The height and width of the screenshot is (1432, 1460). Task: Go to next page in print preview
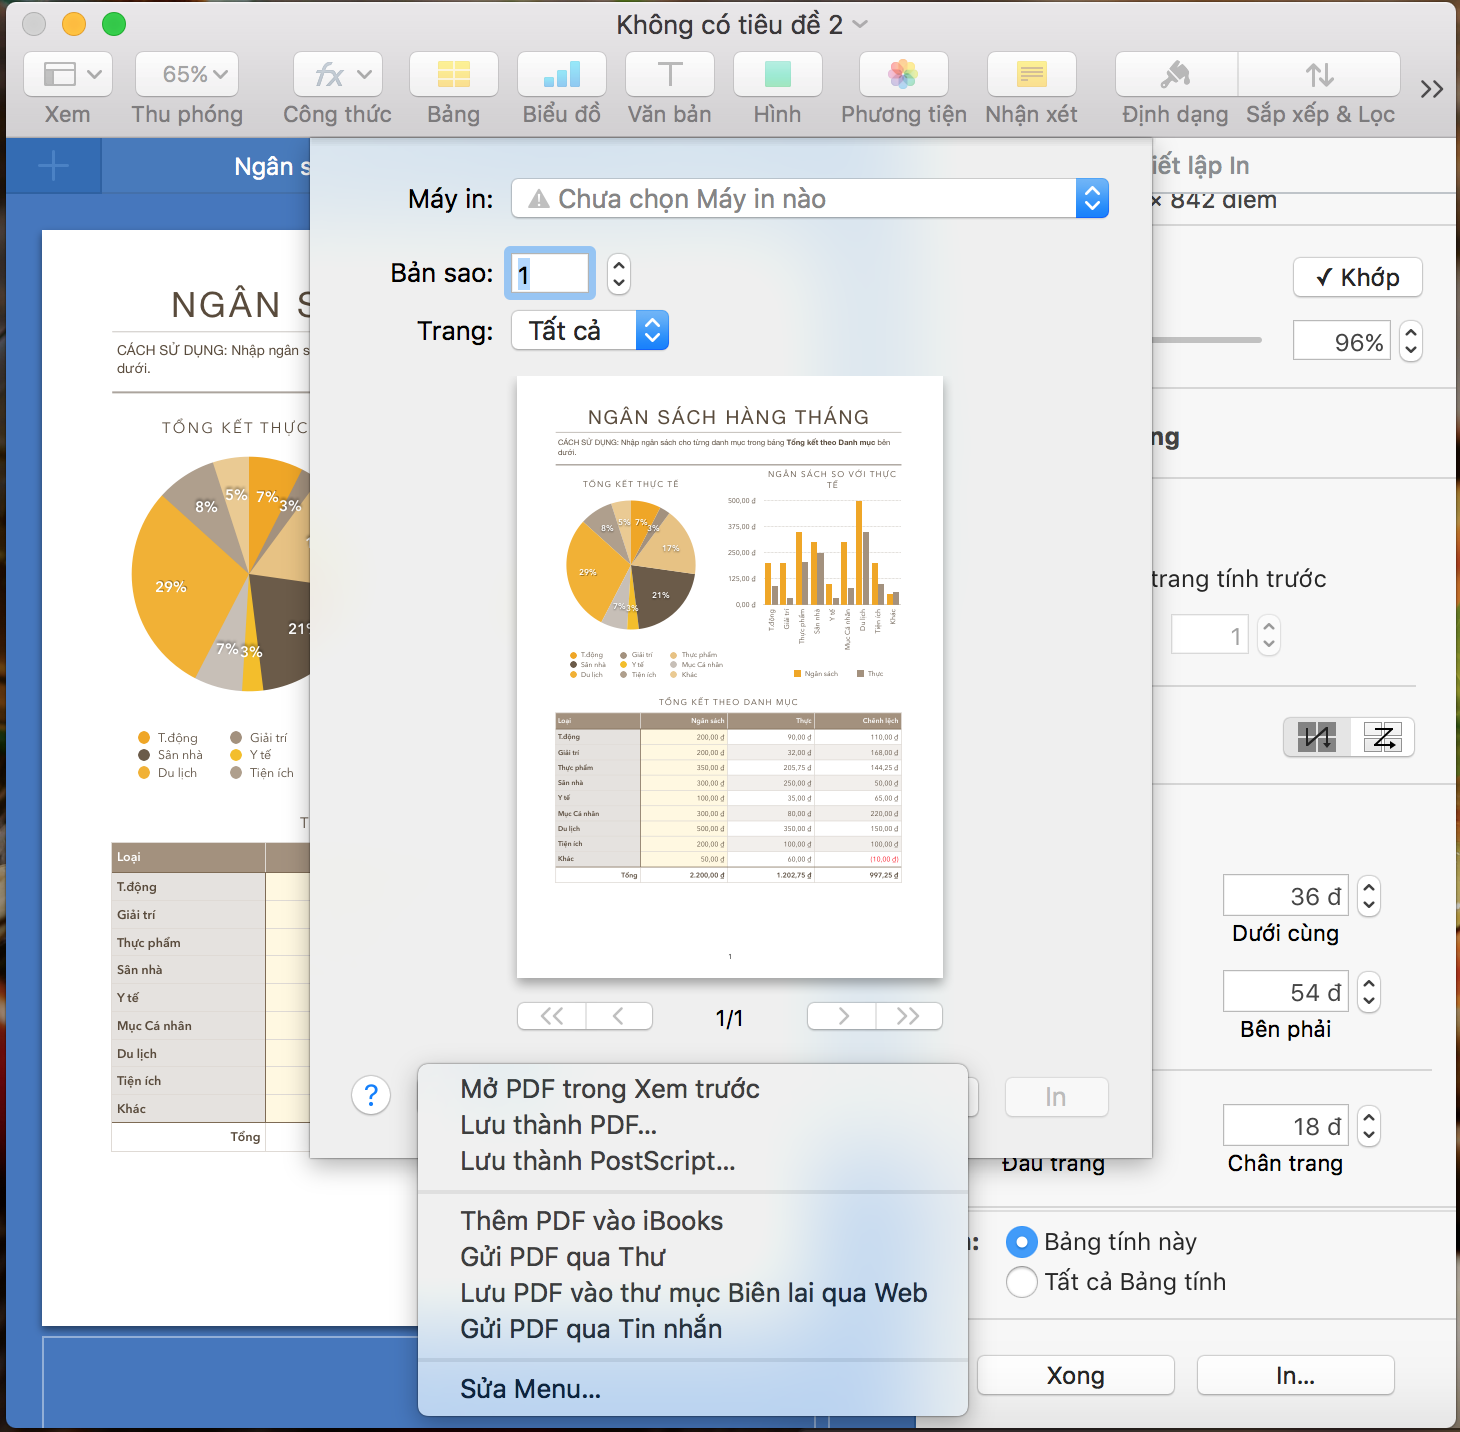tap(842, 1016)
